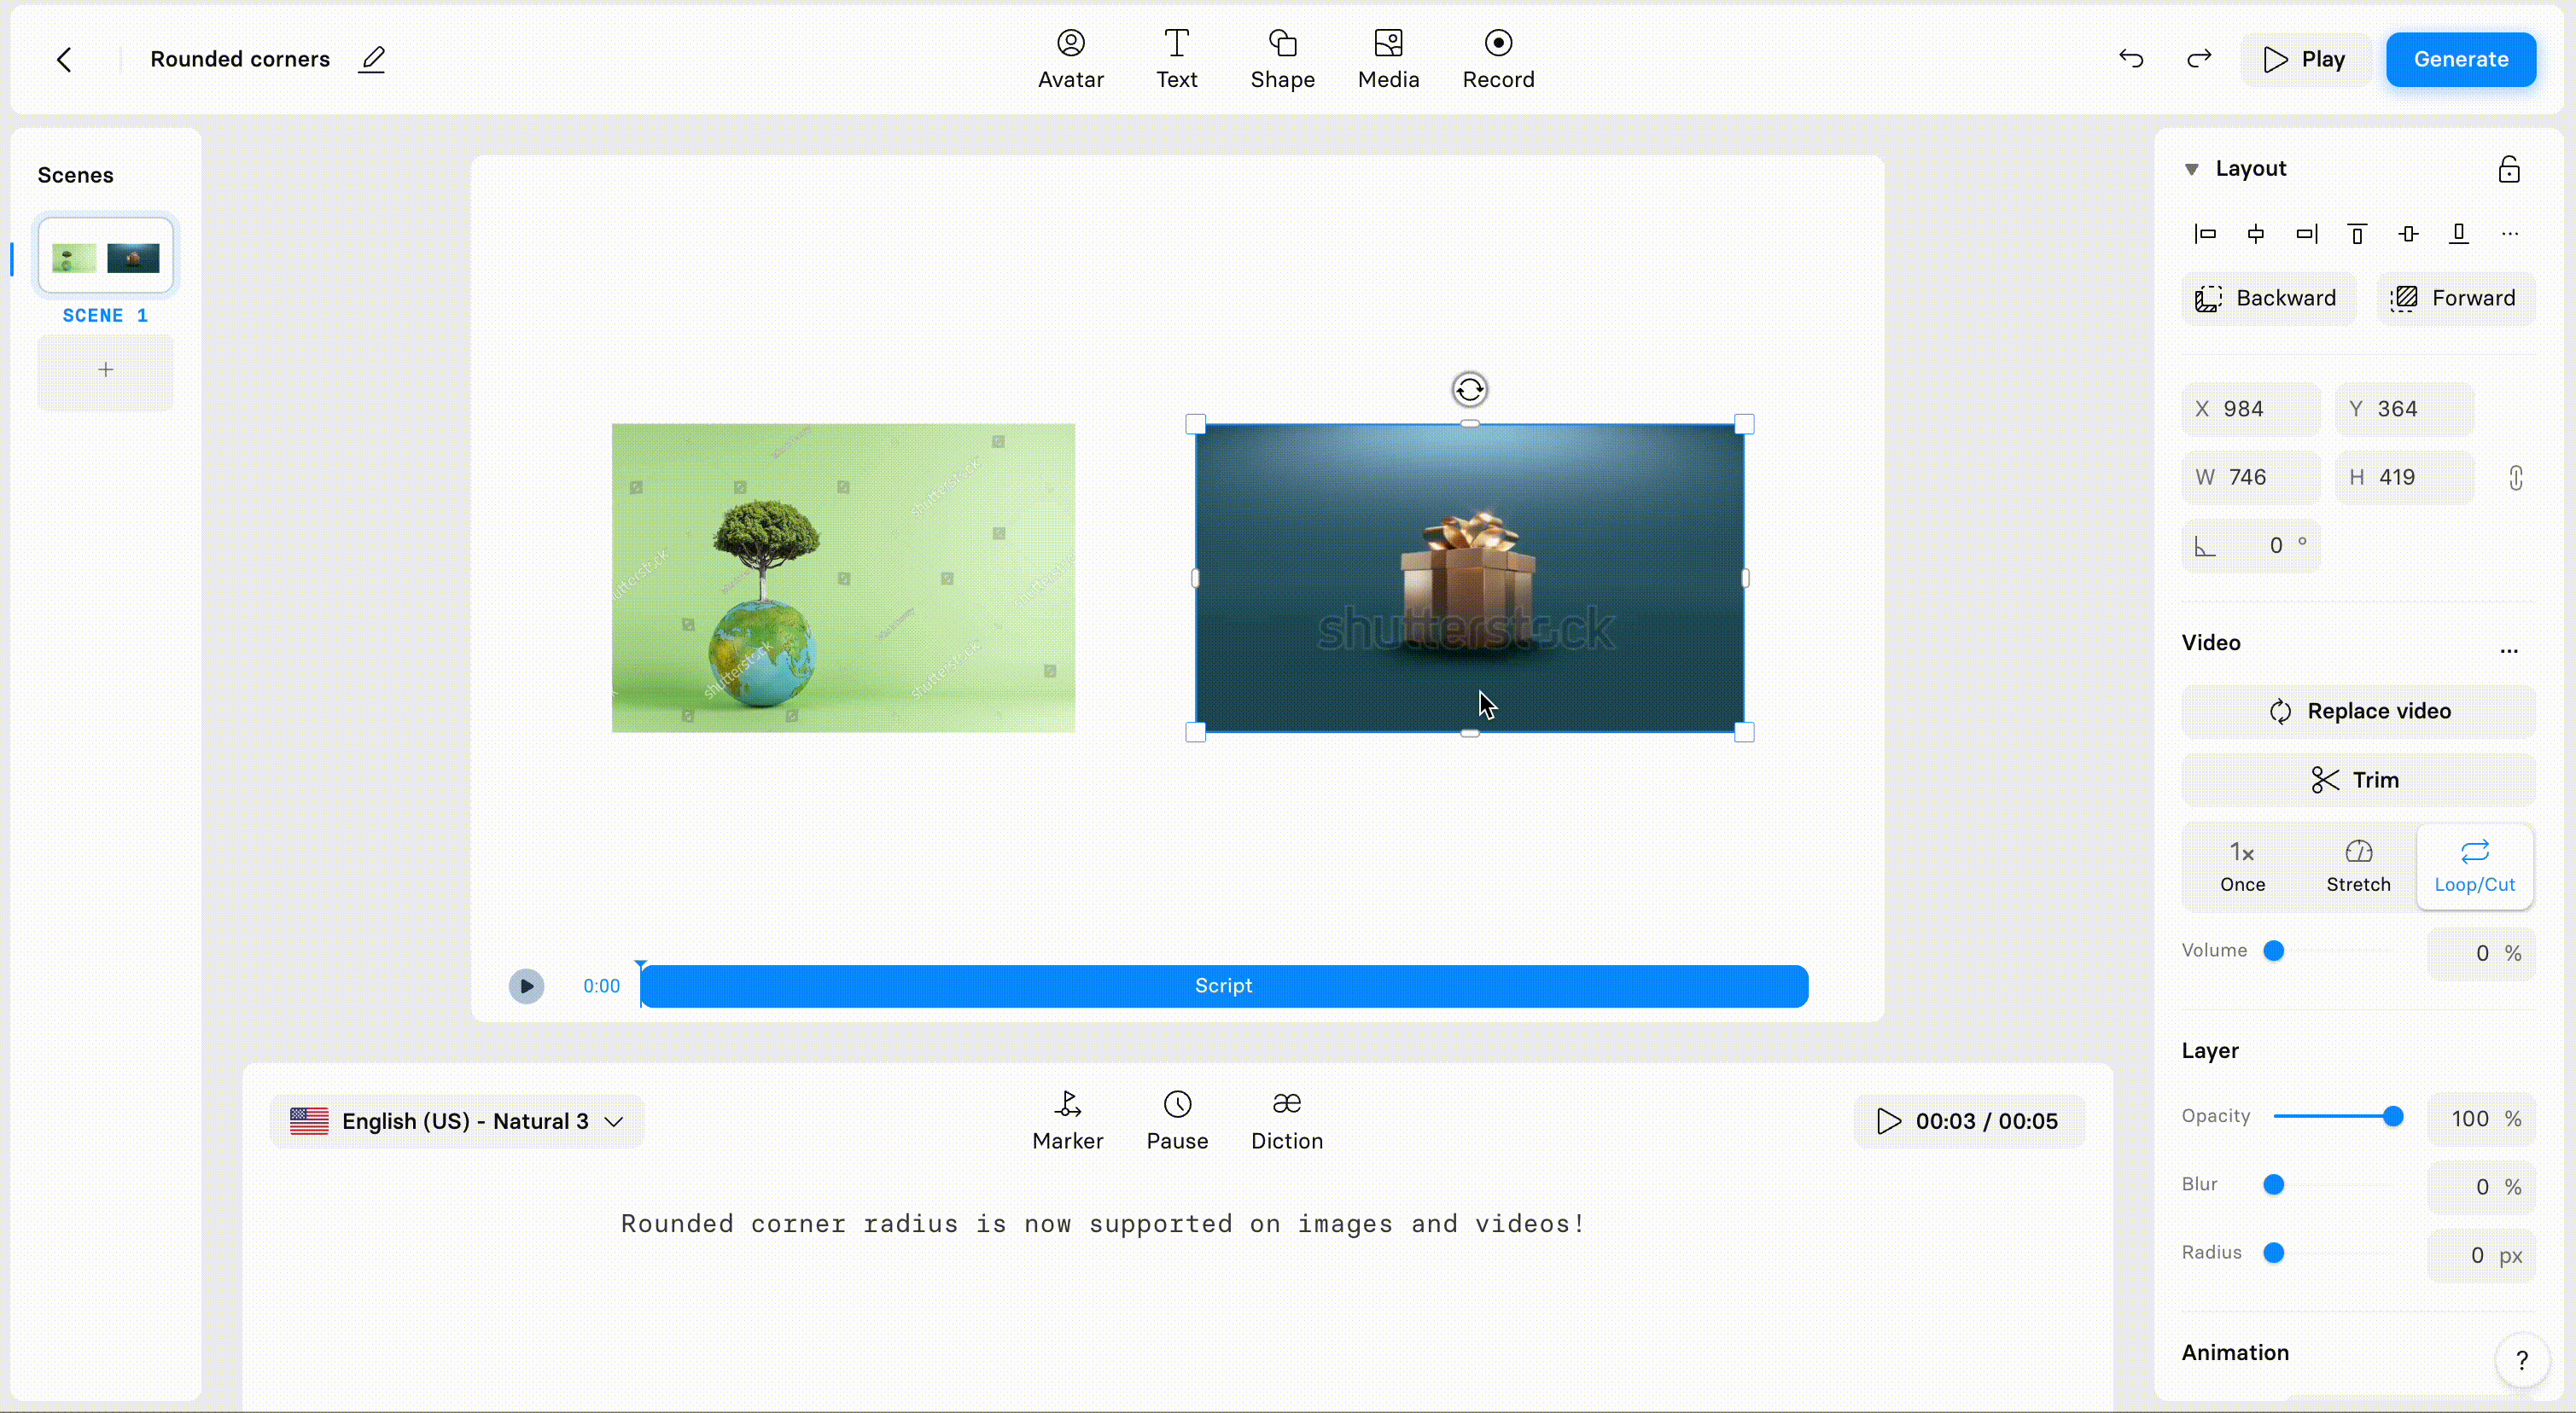Viewport: 2576px width, 1413px height.
Task: Open the Shape tool
Action: pyautogui.click(x=1282, y=59)
